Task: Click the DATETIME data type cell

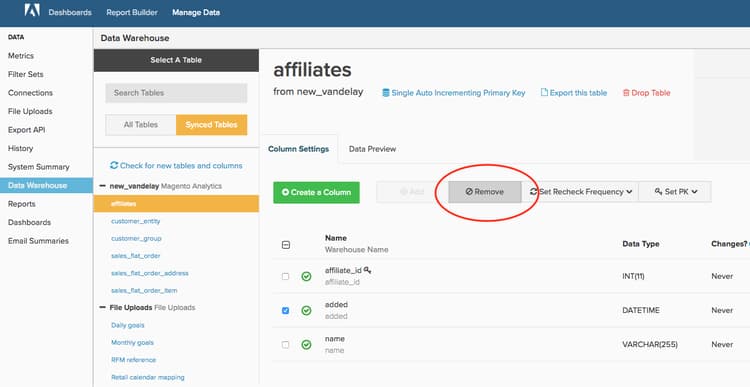Action: [x=640, y=310]
